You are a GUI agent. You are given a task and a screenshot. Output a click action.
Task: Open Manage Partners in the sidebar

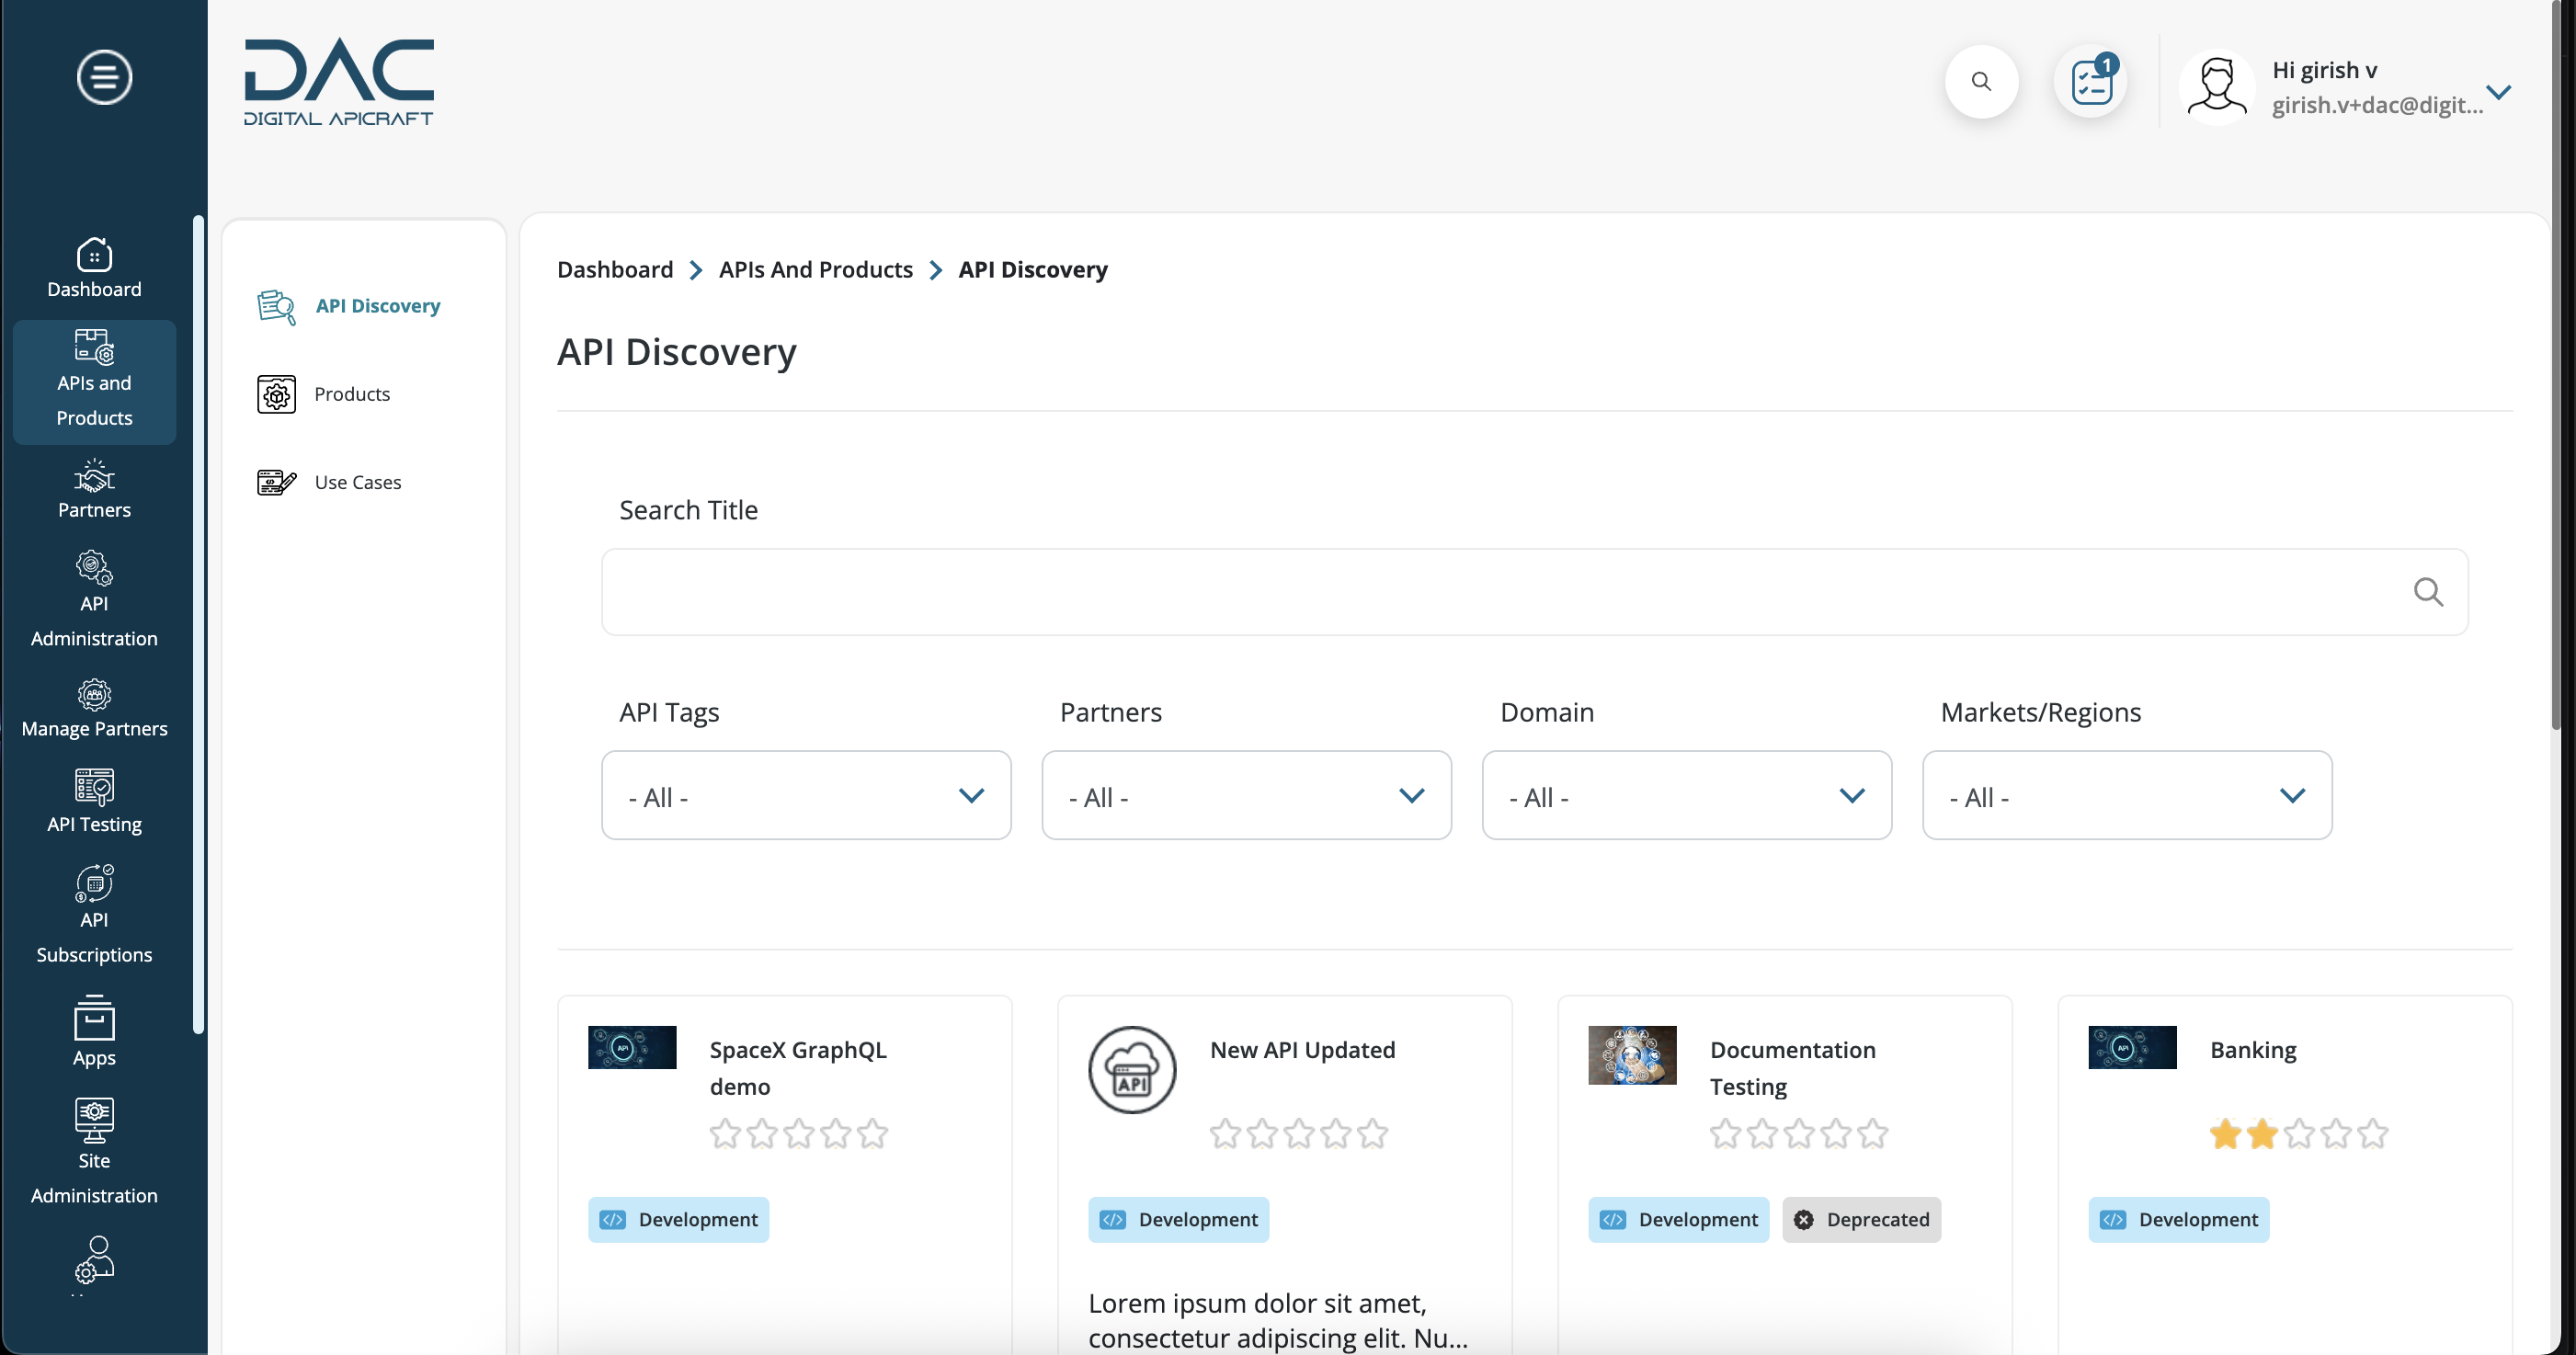[x=94, y=708]
